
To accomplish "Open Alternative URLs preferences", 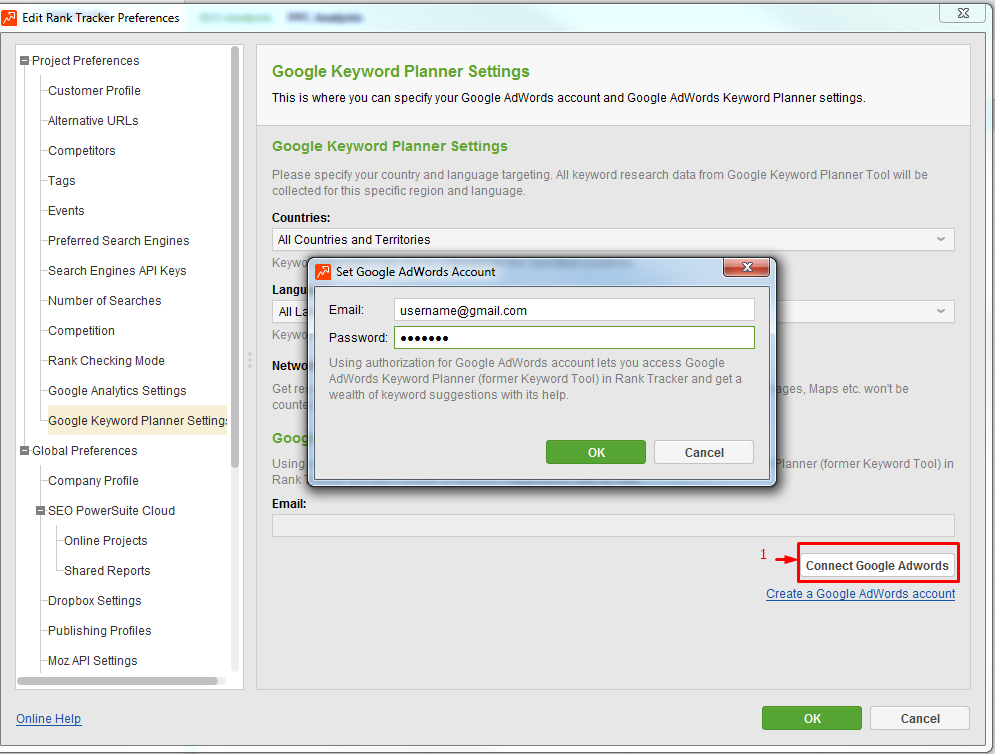I will (x=93, y=121).
